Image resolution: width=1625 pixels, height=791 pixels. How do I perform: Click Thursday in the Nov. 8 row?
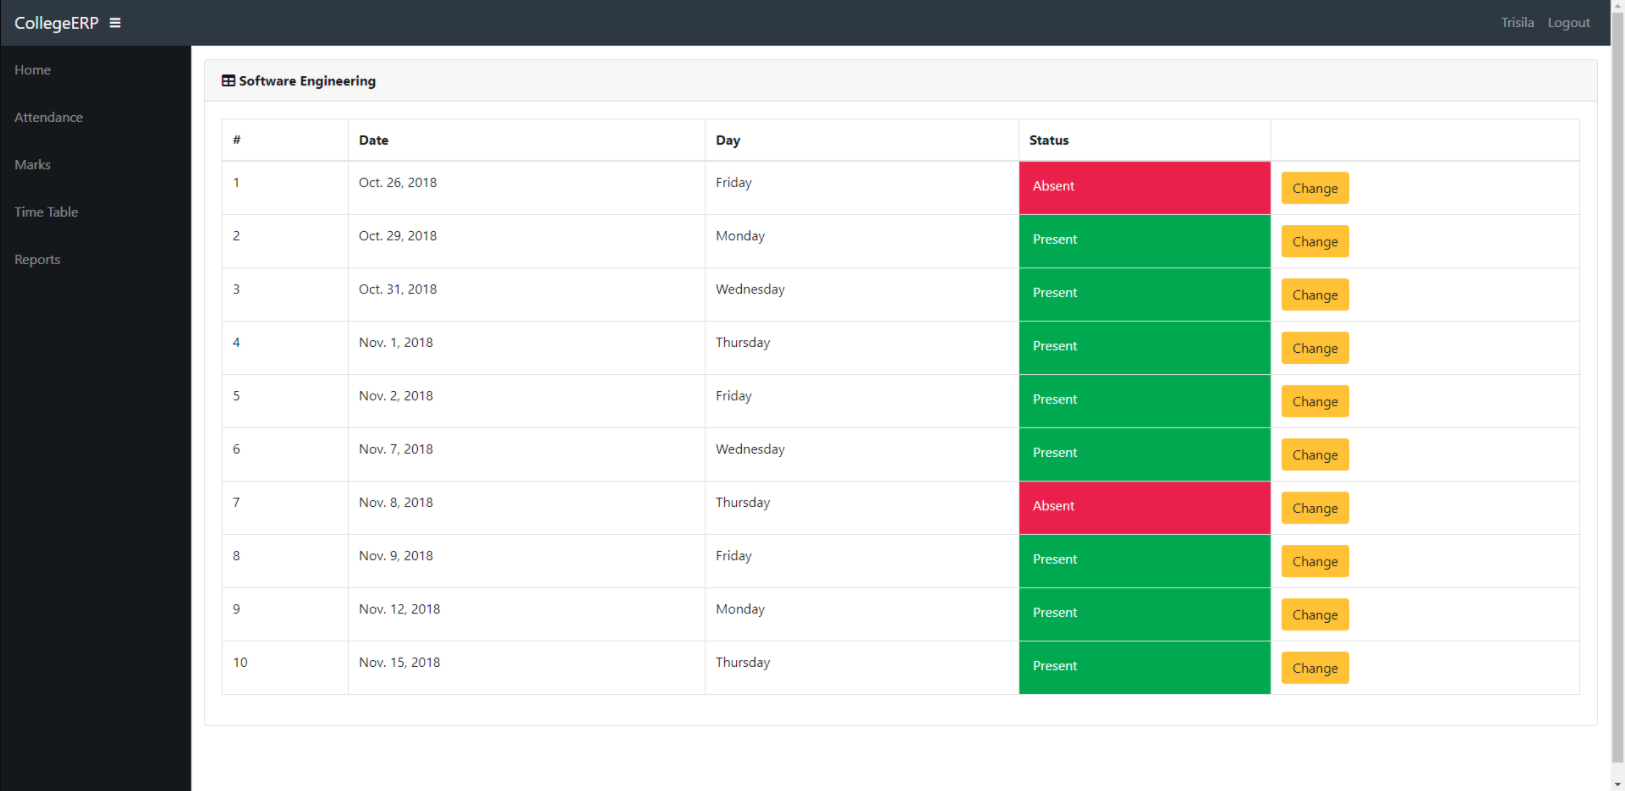[743, 503]
